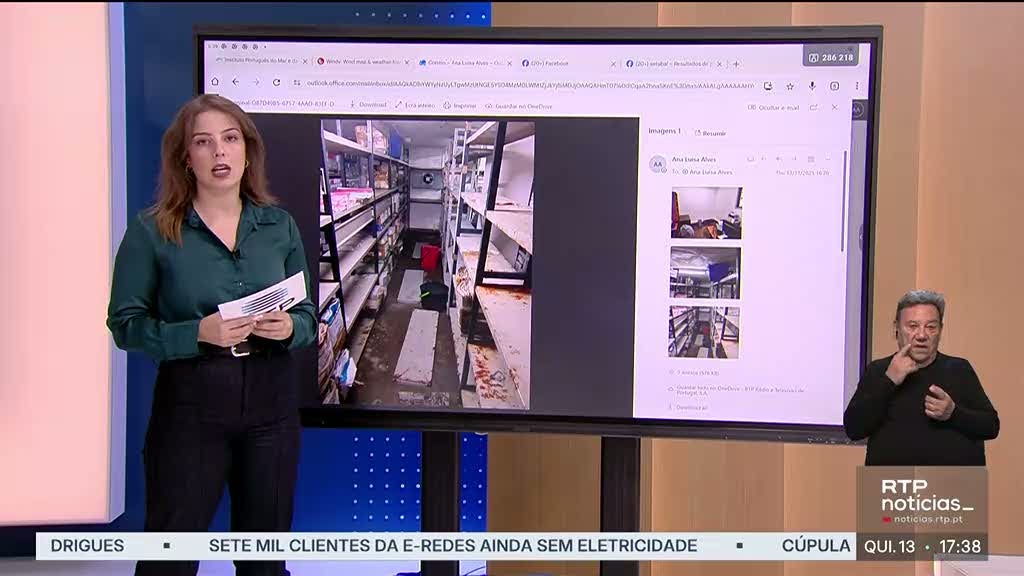
Task: Click Imprimir to print the image
Action: pos(459,105)
